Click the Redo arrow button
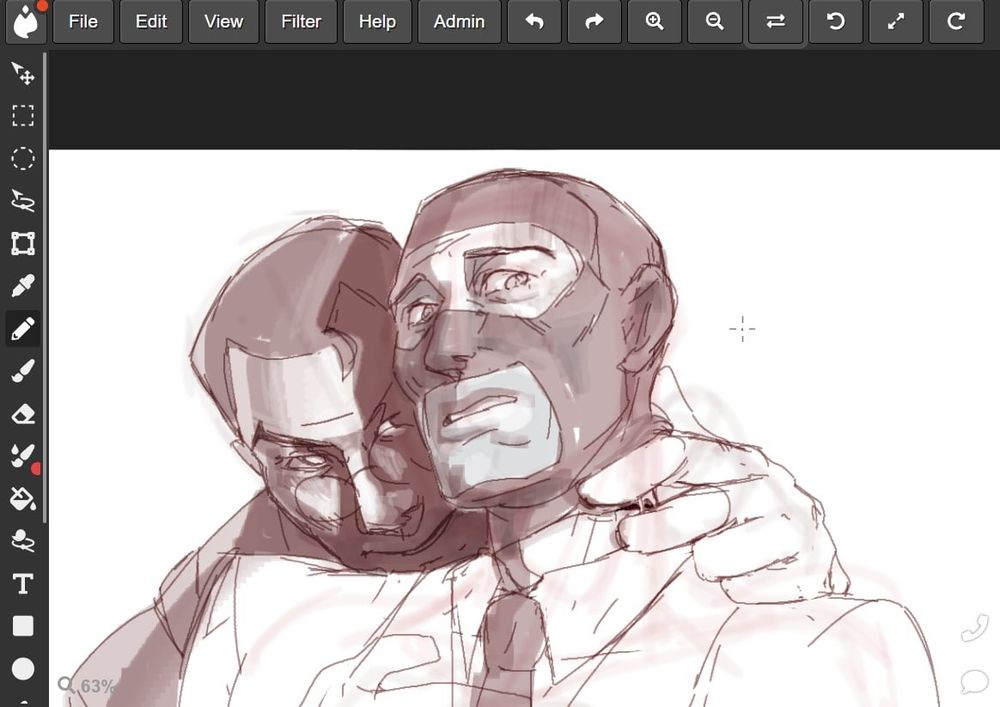The height and width of the screenshot is (707, 1000). click(594, 22)
